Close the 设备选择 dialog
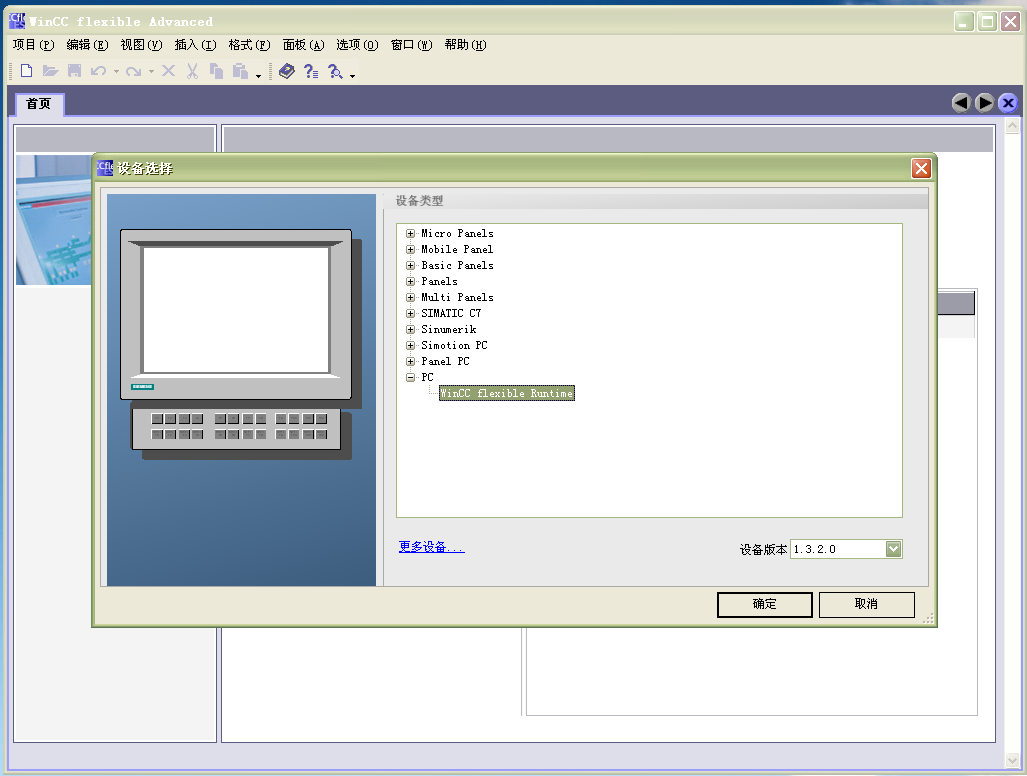Viewport: 1027px width, 776px height. [x=921, y=168]
